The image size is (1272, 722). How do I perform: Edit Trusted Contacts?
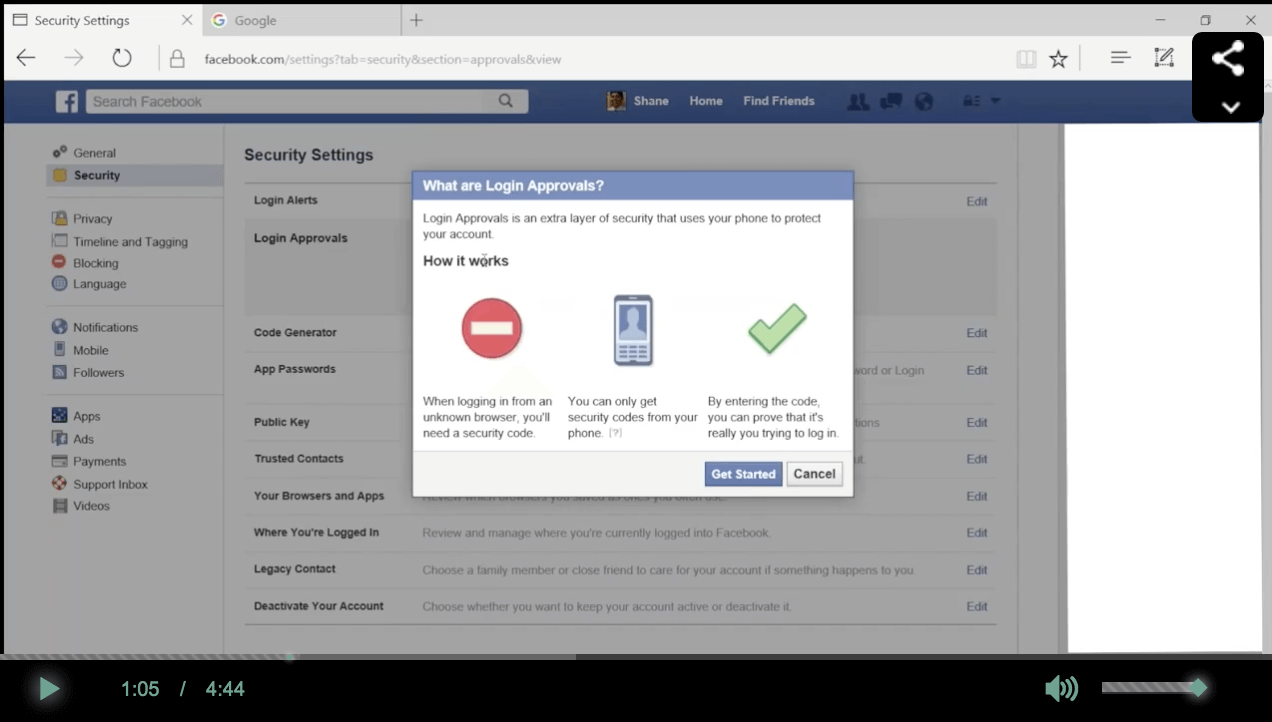[976, 459]
